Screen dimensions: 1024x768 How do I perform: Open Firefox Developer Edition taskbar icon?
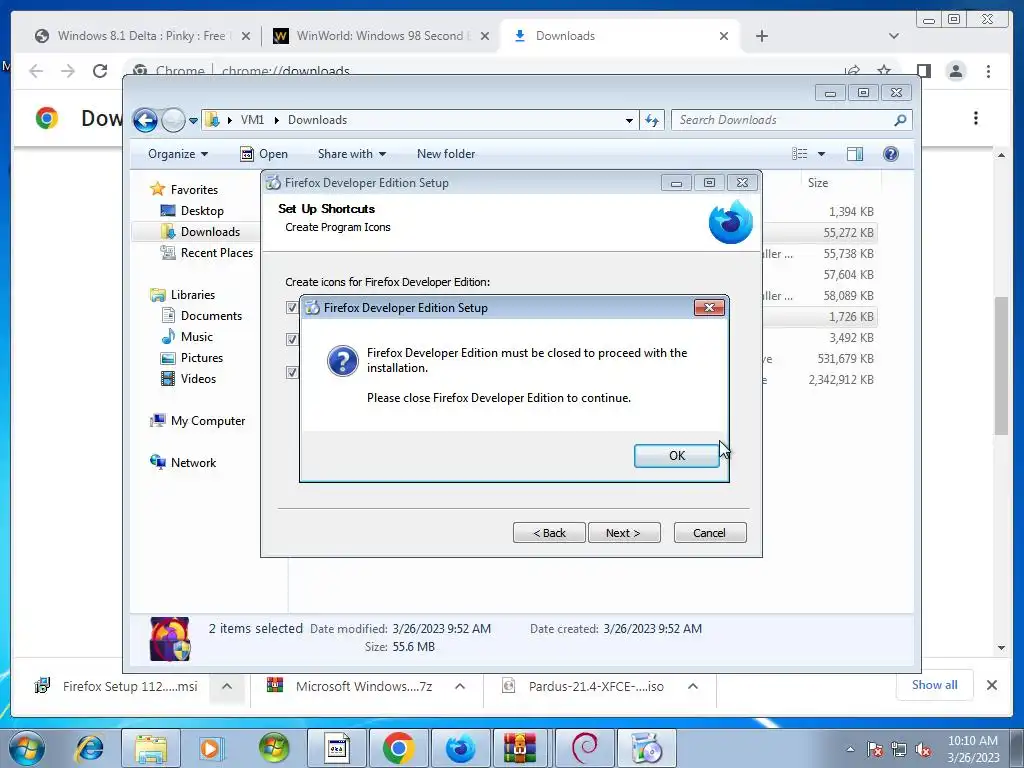click(x=460, y=748)
